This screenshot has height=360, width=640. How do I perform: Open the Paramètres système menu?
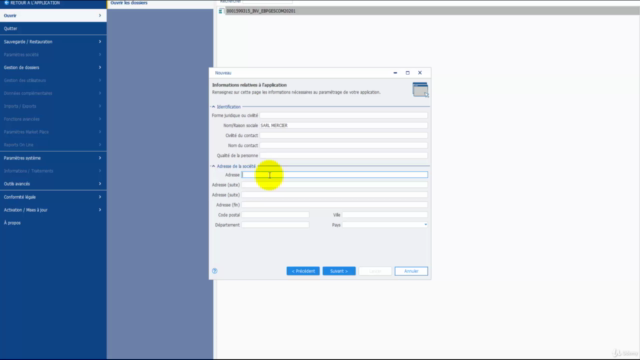pos(53,158)
